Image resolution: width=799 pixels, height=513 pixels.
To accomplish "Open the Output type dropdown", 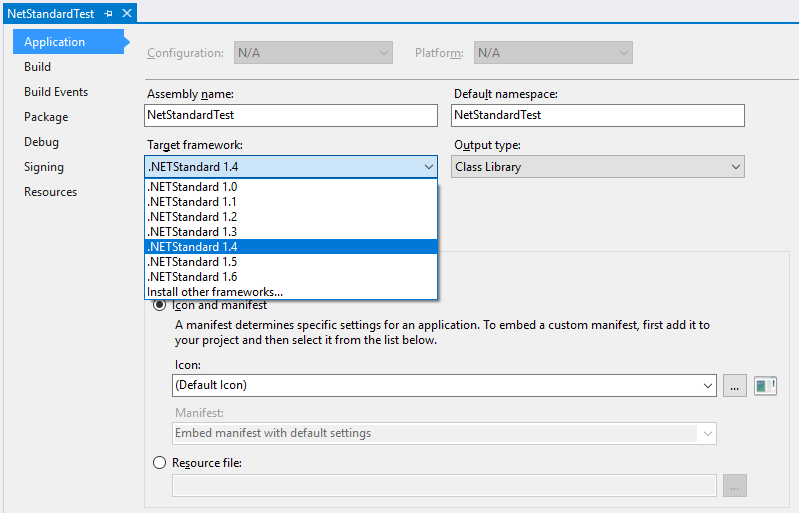I will [598, 167].
